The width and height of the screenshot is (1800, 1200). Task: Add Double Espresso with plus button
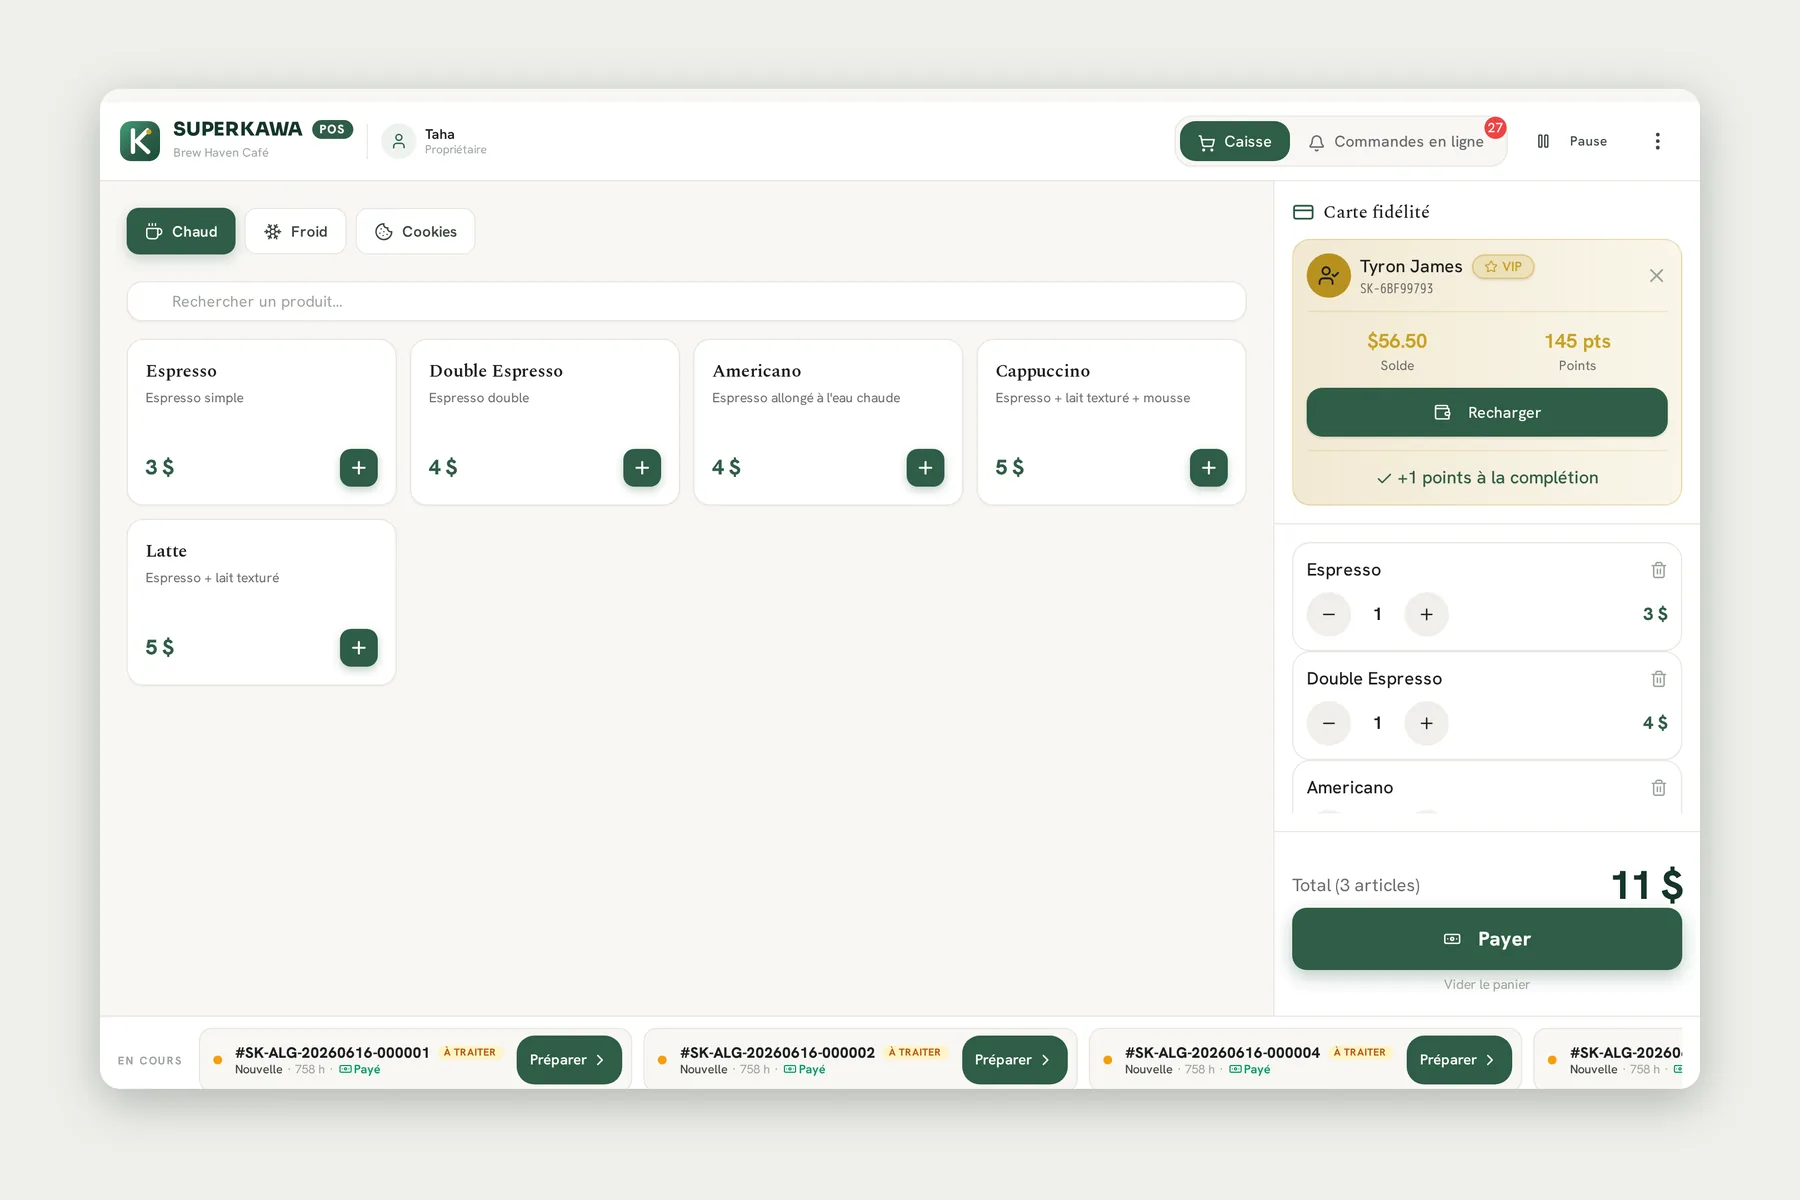click(642, 467)
